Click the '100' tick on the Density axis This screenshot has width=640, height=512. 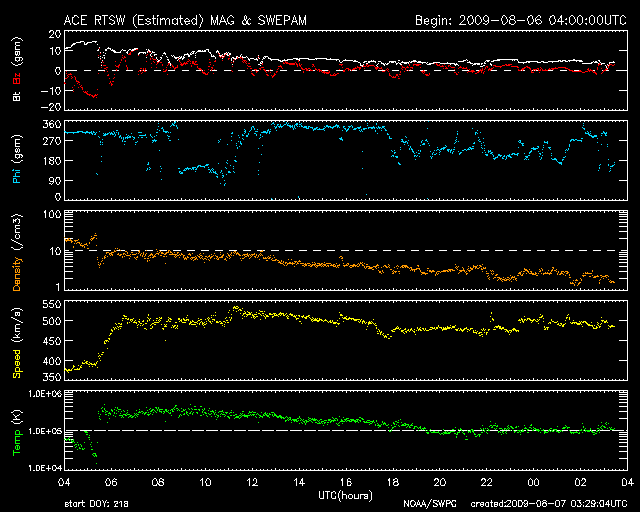click(x=51, y=214)
